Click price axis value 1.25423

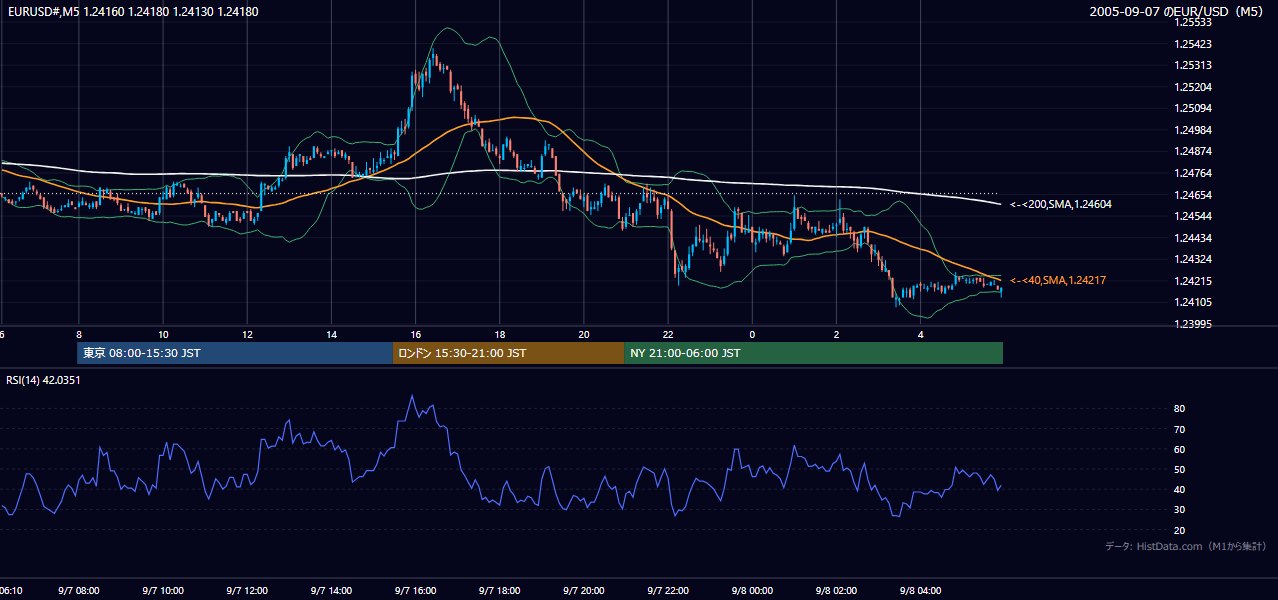[1193, 44]
